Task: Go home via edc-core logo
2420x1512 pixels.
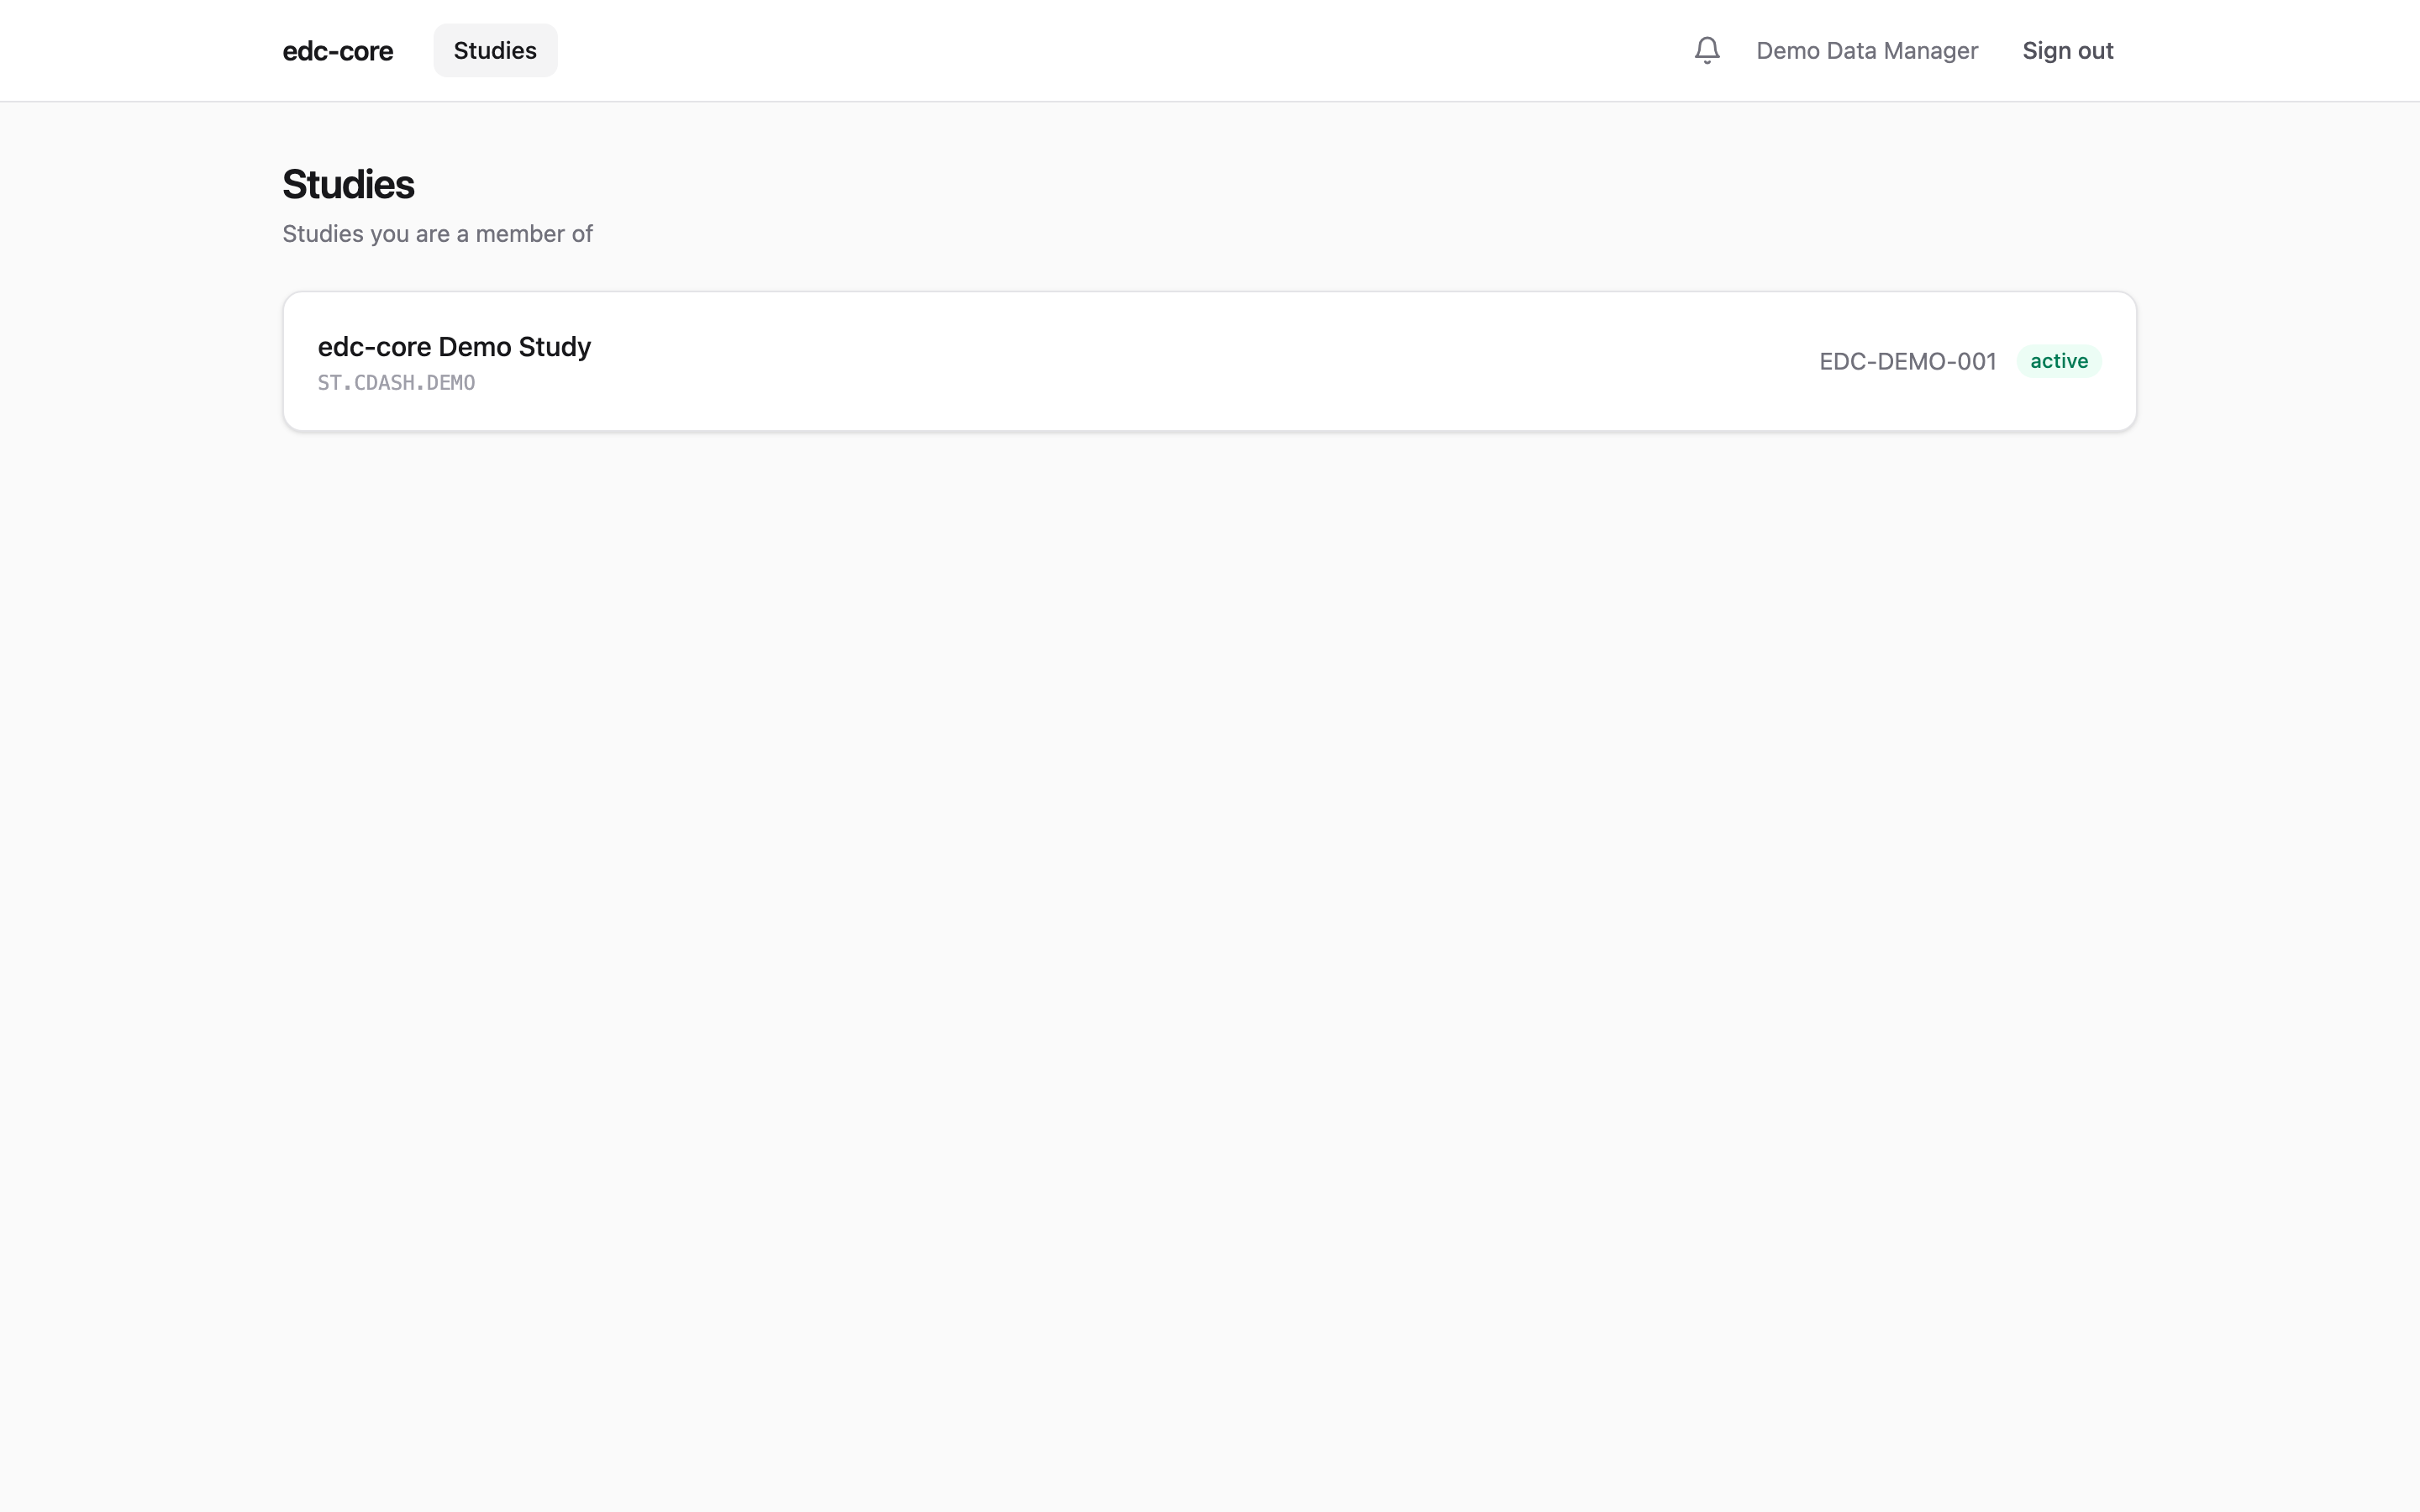Action: pos(338,50)
